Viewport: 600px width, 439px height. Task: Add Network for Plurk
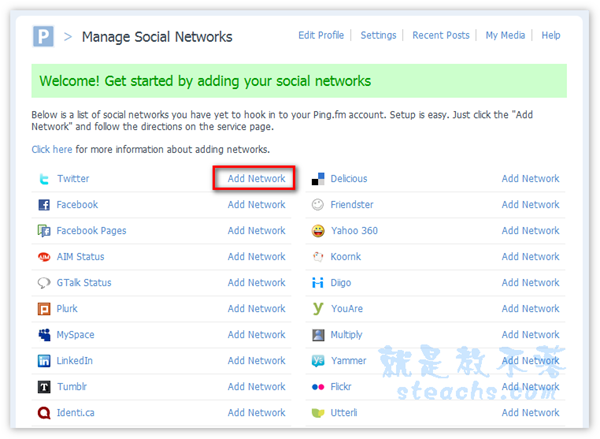tap(256, 309)
